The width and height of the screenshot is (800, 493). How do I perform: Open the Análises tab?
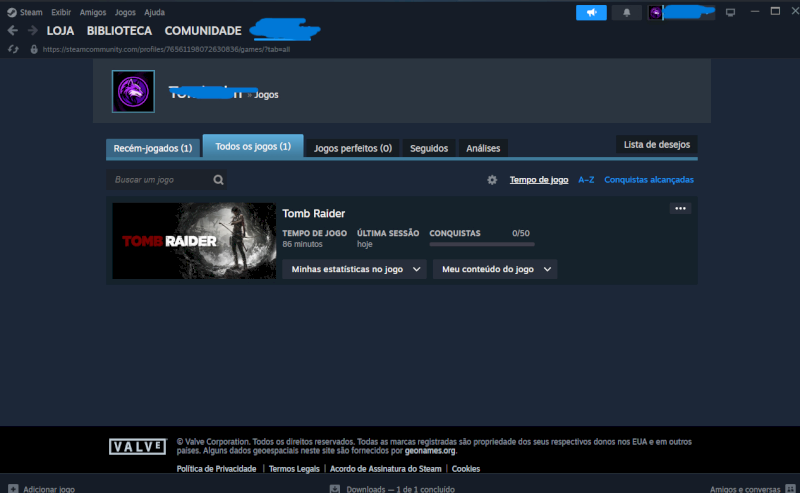point(483,148)
